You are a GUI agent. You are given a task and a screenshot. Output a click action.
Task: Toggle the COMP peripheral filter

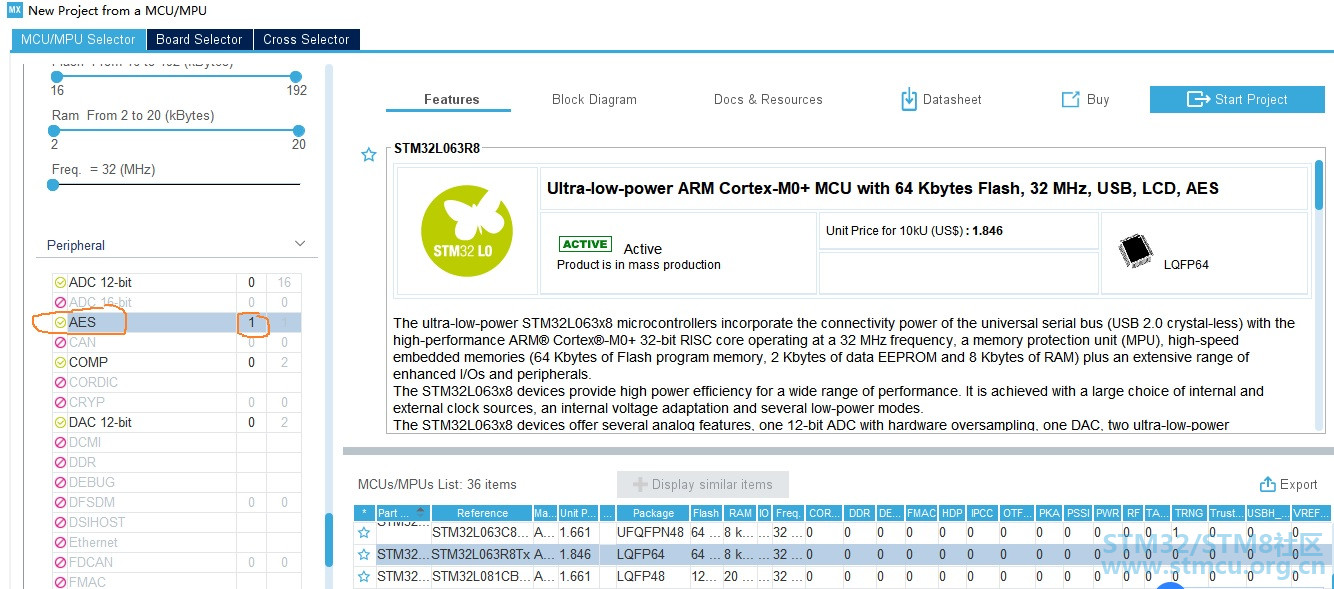point(60,362)
